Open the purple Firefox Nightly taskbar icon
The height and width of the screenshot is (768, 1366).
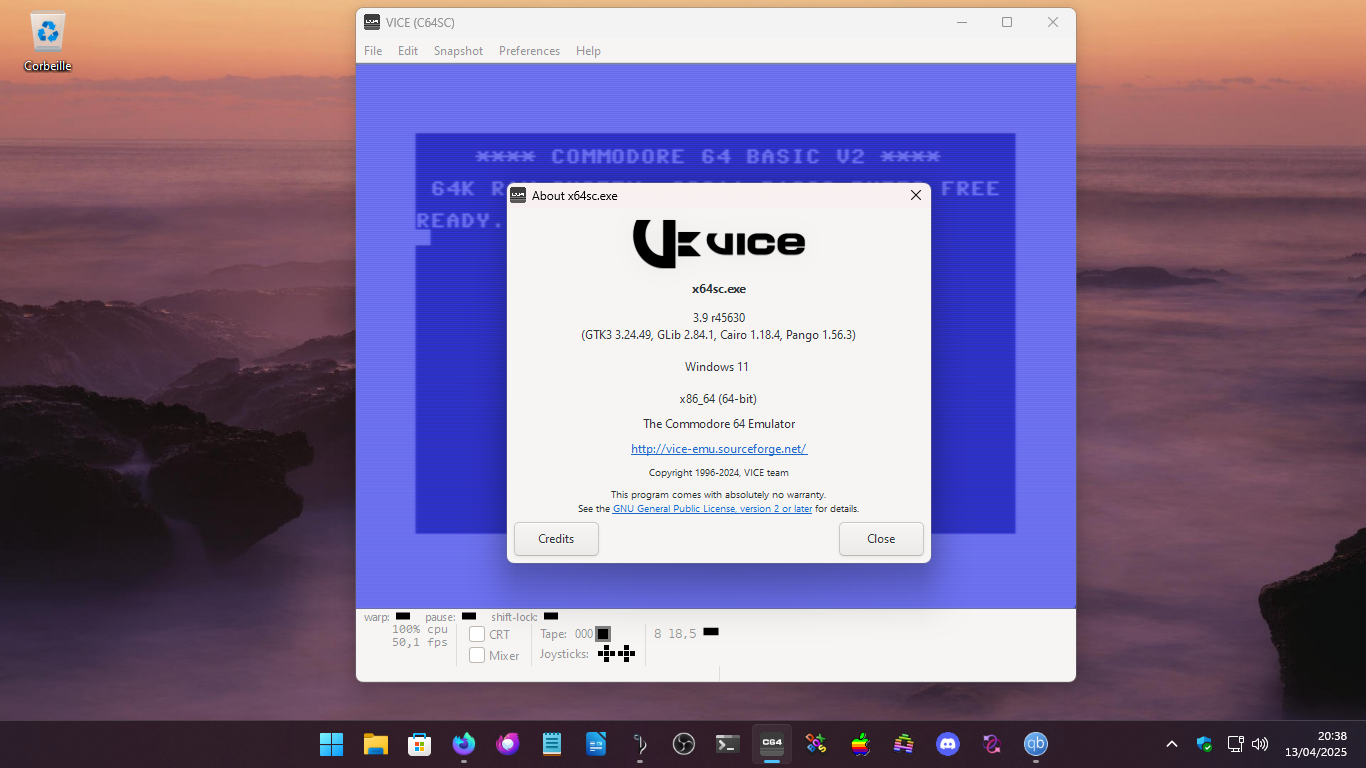click(x=507, y=744)
